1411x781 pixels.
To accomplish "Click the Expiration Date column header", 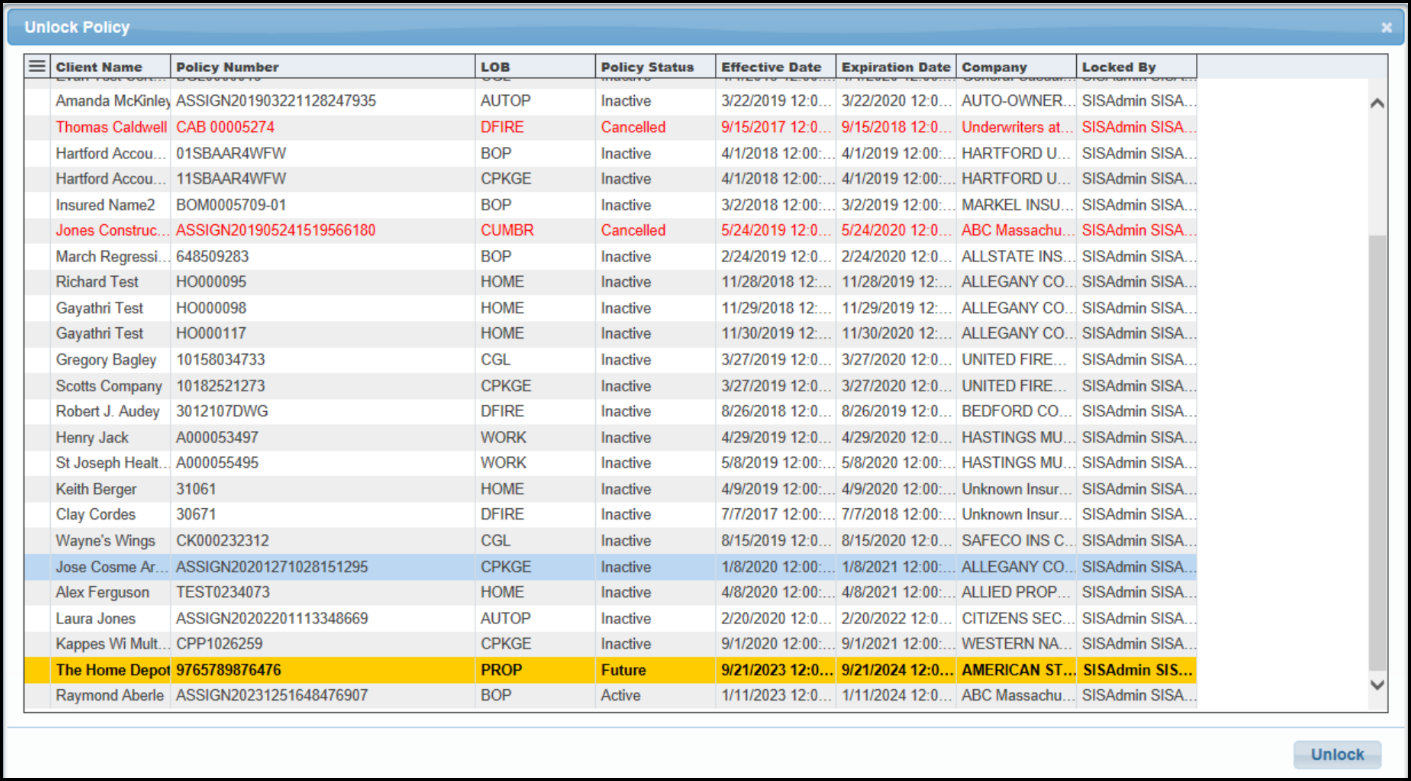I will tap(896, 67).
